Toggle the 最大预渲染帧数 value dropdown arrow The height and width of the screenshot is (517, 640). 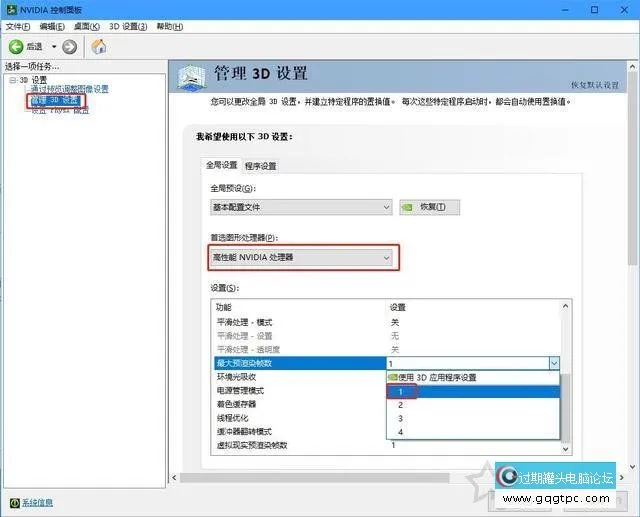554,363
